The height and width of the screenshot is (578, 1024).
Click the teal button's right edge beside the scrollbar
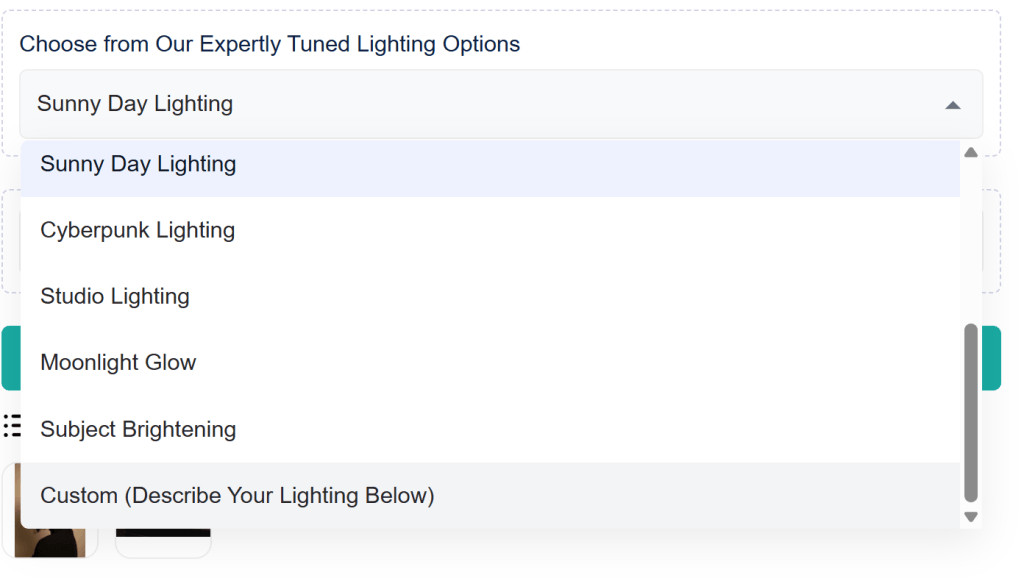click(x=991, y=358)
